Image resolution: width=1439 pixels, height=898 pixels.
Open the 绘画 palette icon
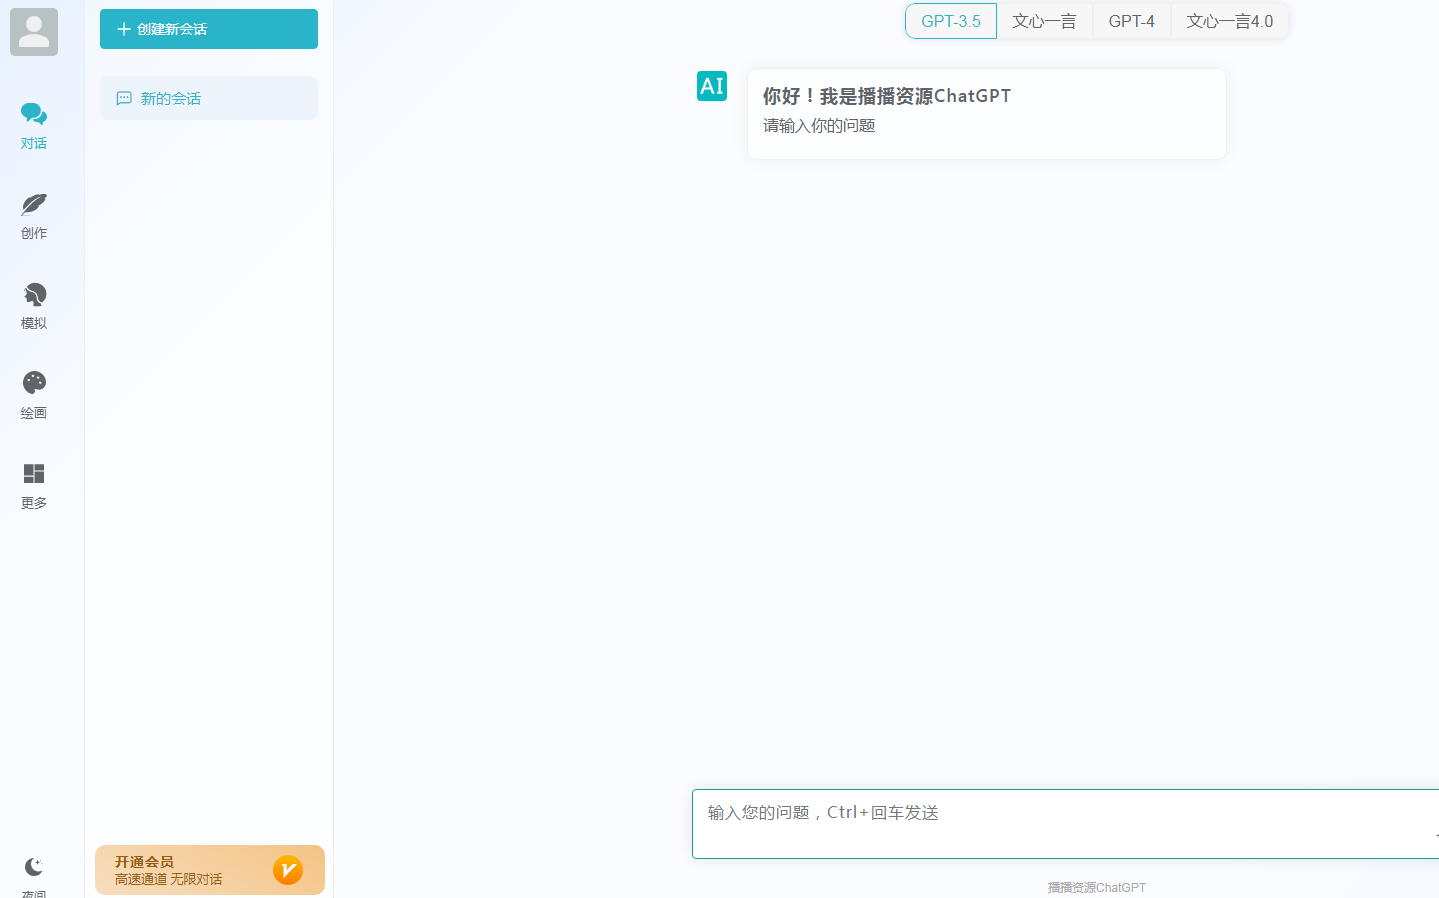pyautogui.click(x=34, y=383)
